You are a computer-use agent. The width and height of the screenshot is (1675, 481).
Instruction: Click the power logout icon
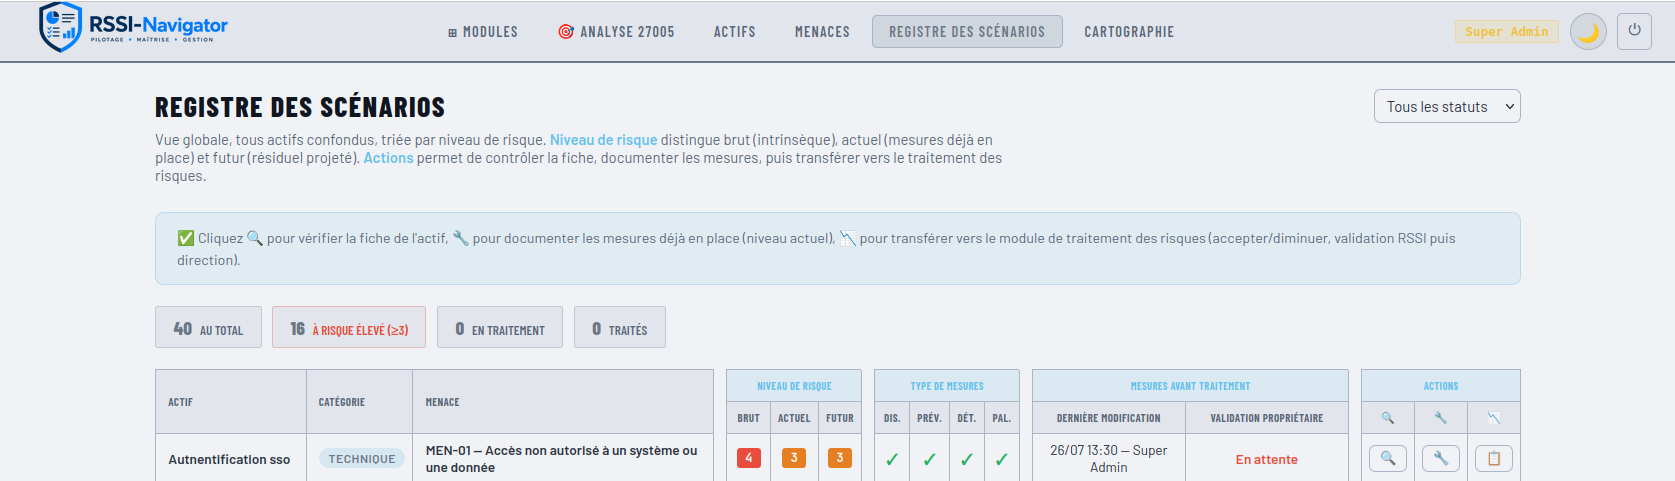pos(1634,31)
